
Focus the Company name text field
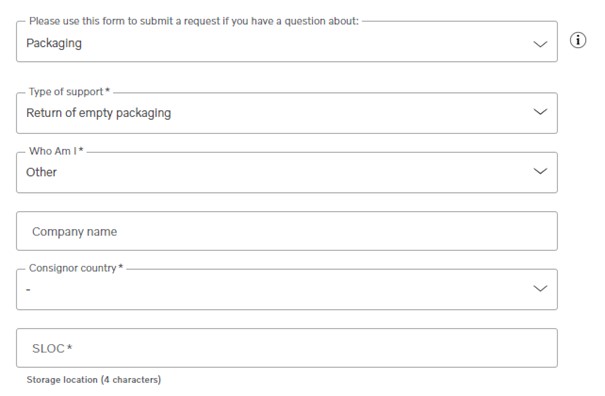[x=287, y=231]
